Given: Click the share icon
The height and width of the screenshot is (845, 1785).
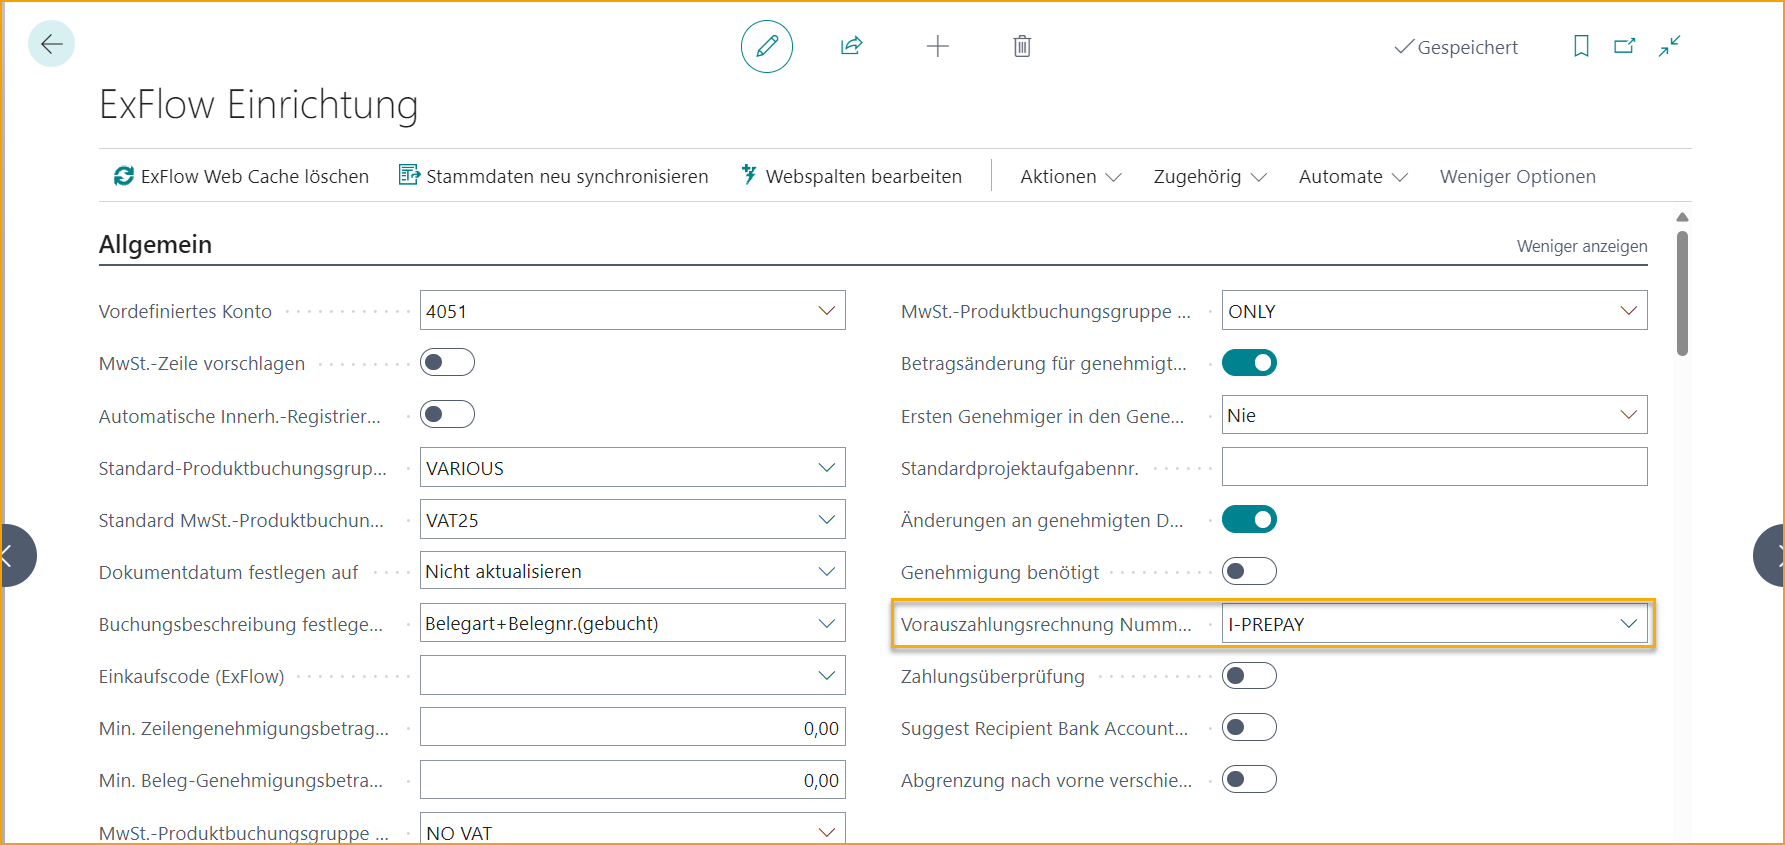Looking at the screenshot, I should tap(852, 46).
